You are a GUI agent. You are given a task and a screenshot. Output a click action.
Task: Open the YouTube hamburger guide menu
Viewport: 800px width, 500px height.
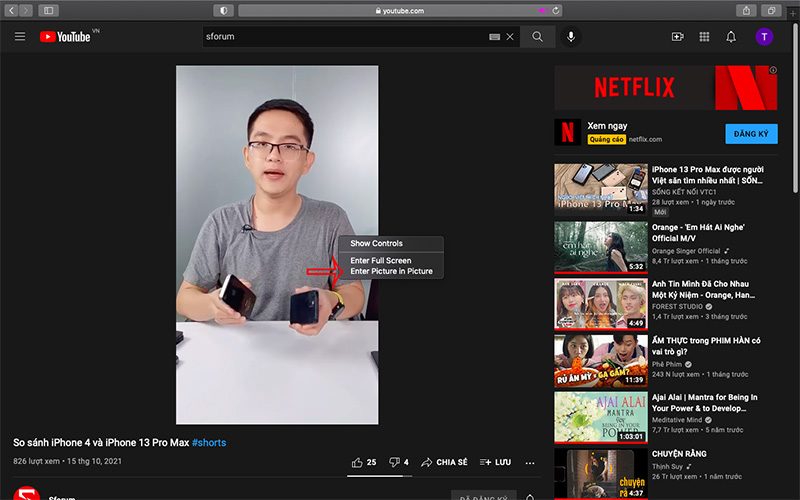[x=20, y=37]
